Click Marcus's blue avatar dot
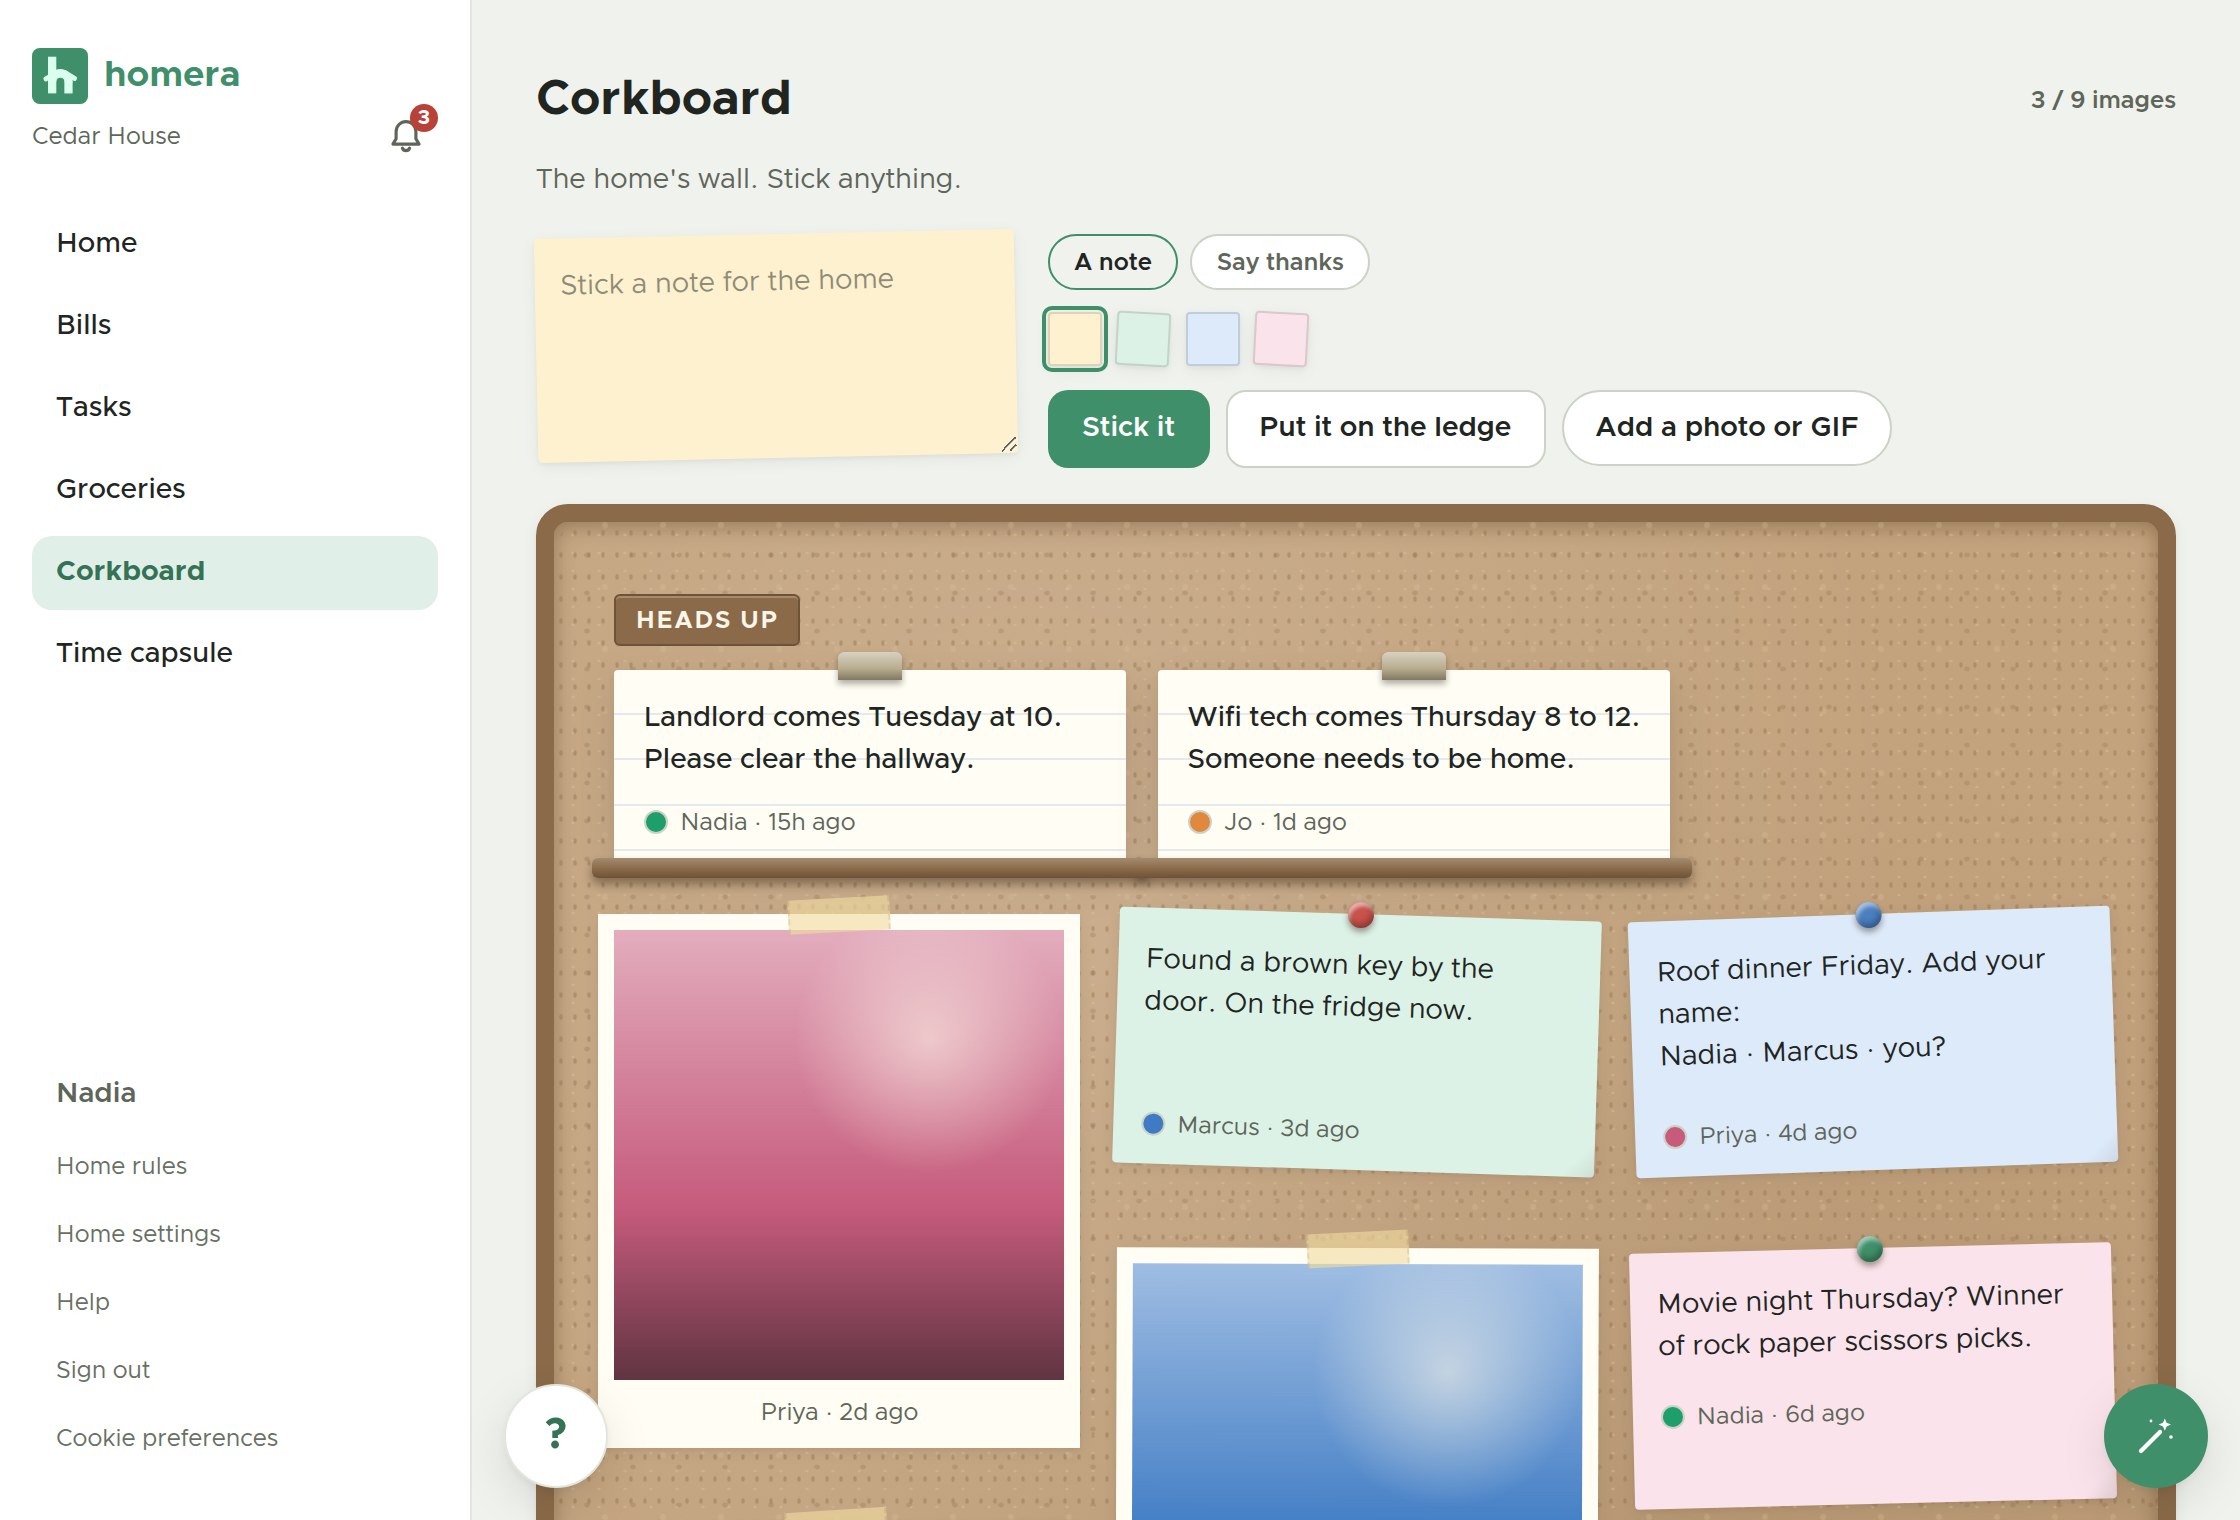The height and width of the screenshot is (1520, 2240). (1153, 1124)
